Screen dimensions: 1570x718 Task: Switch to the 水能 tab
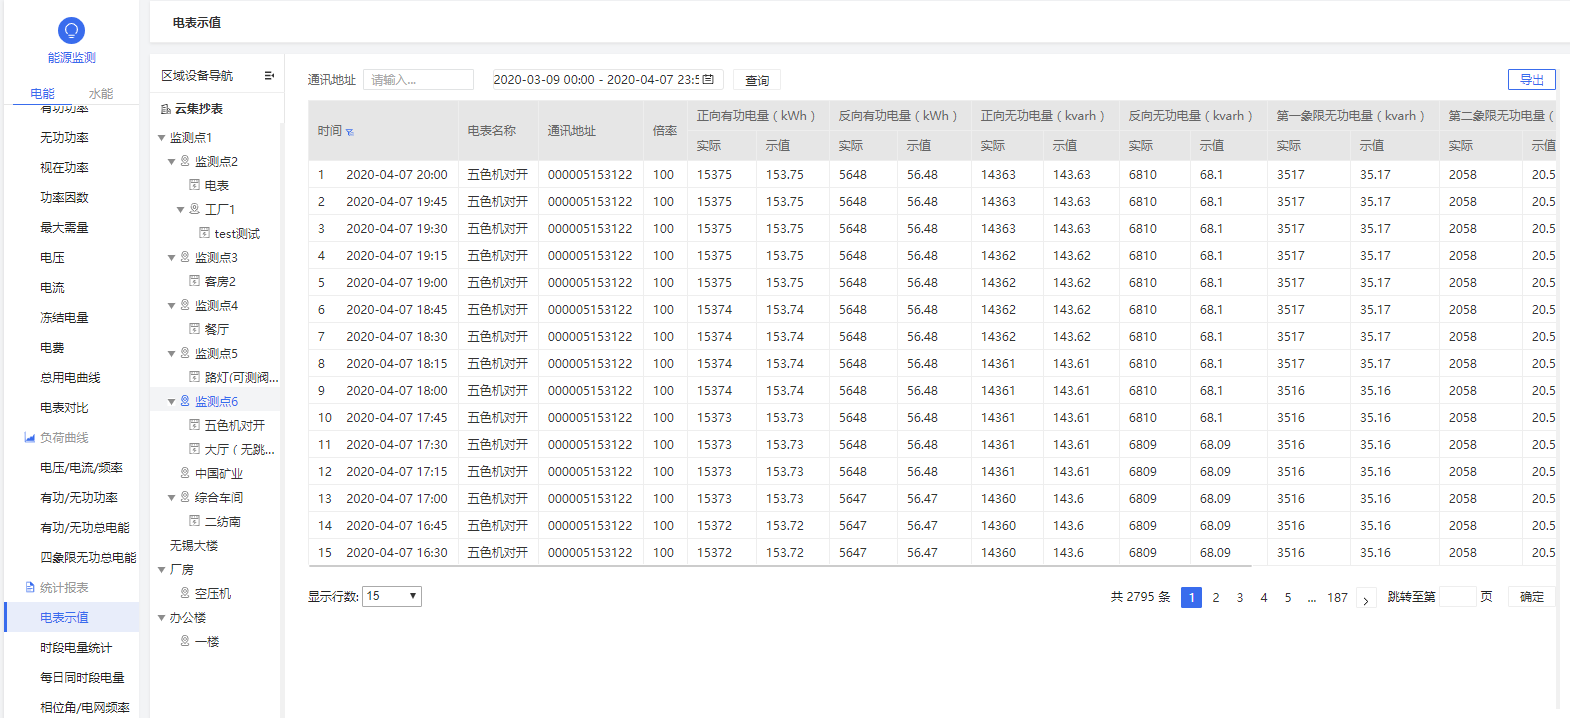pyautogui.click(x=101, y=94)
